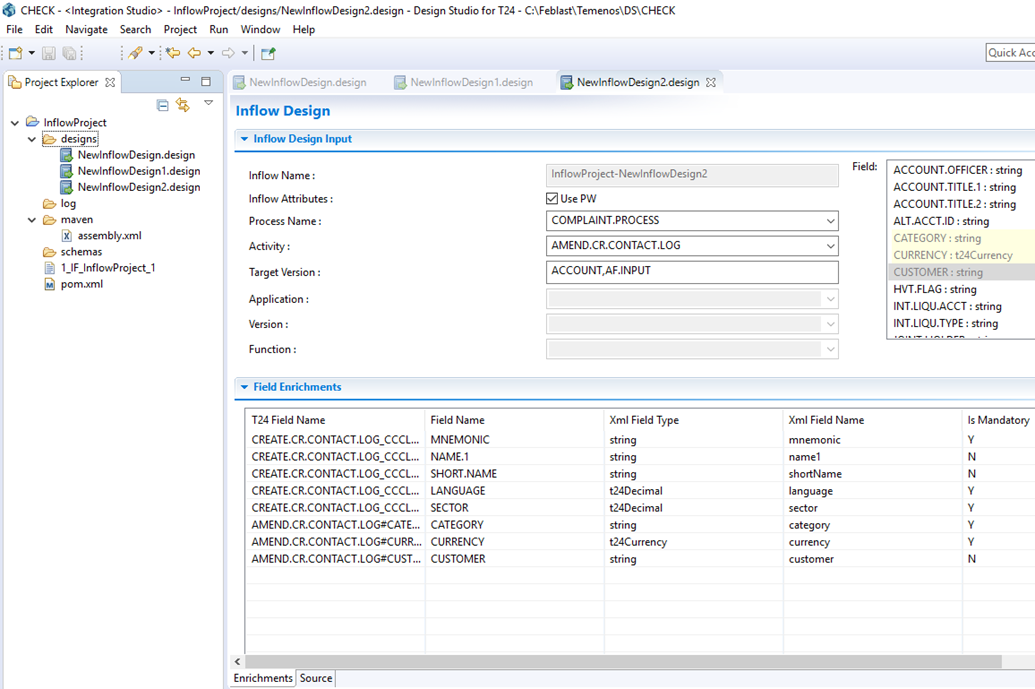Click the New wizard toolbar icon
This screenshot has width=1035, height=689.
point(16,53)
